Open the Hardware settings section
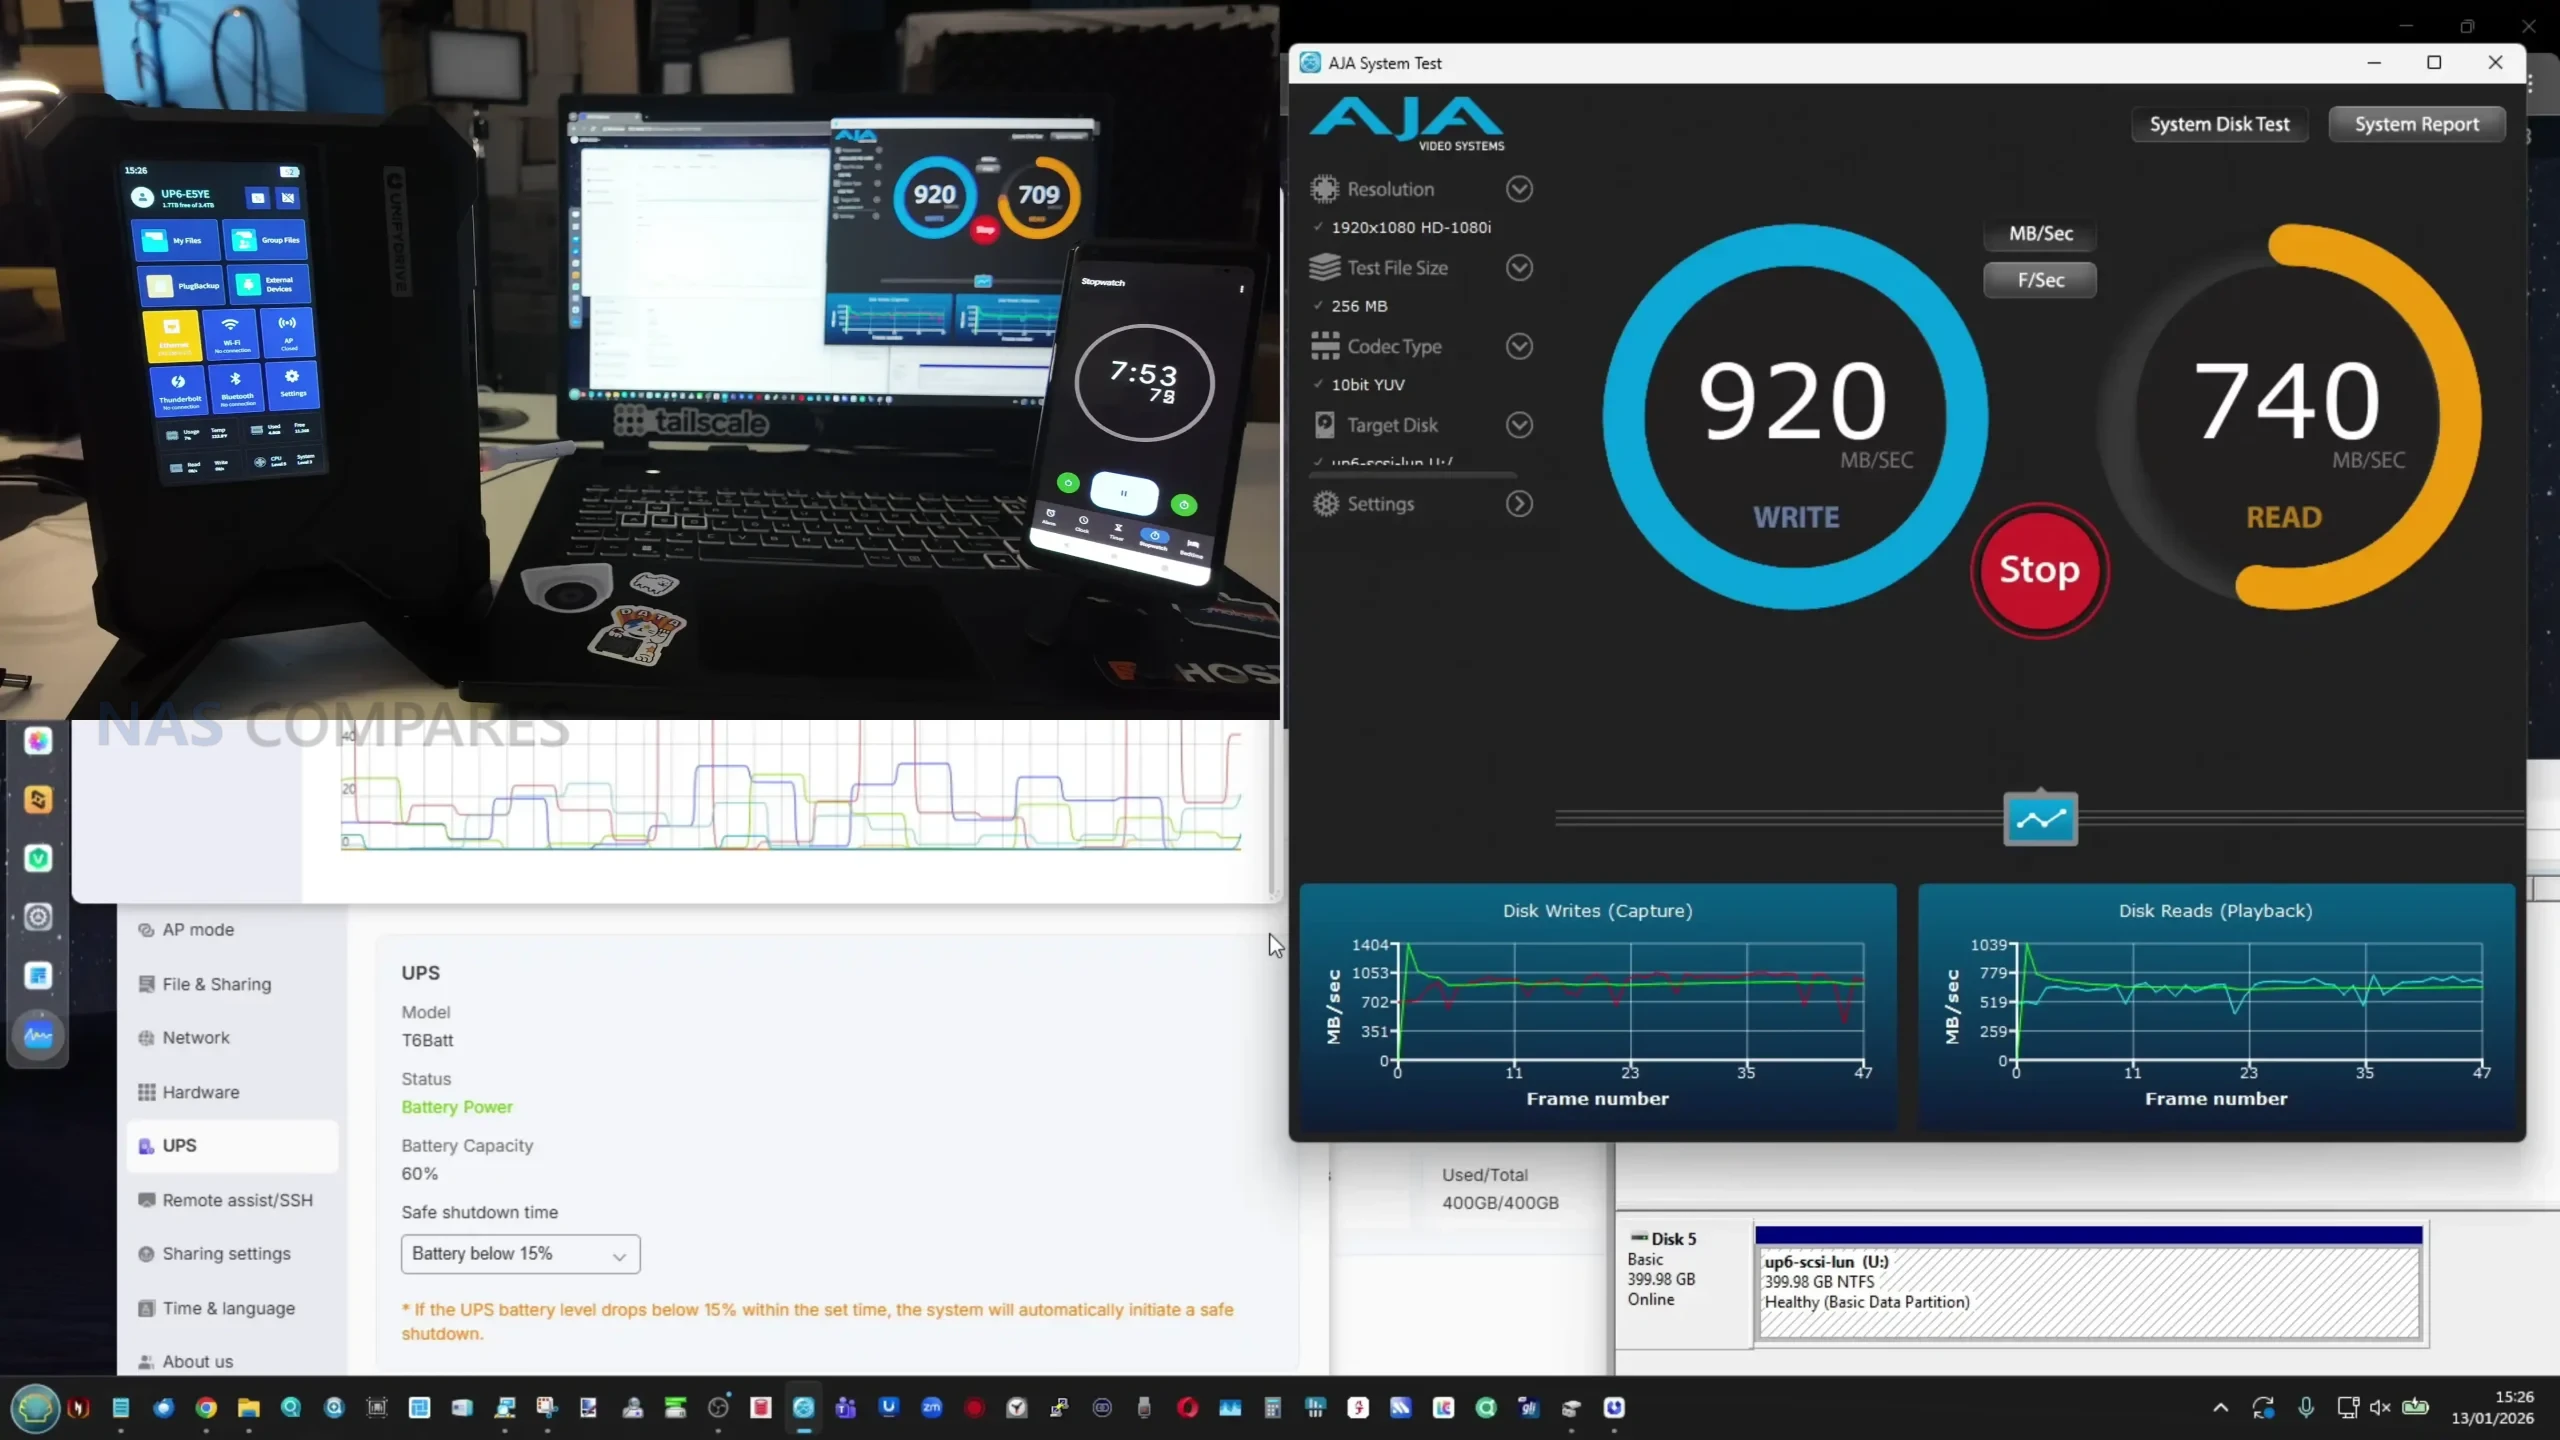 201,1092
